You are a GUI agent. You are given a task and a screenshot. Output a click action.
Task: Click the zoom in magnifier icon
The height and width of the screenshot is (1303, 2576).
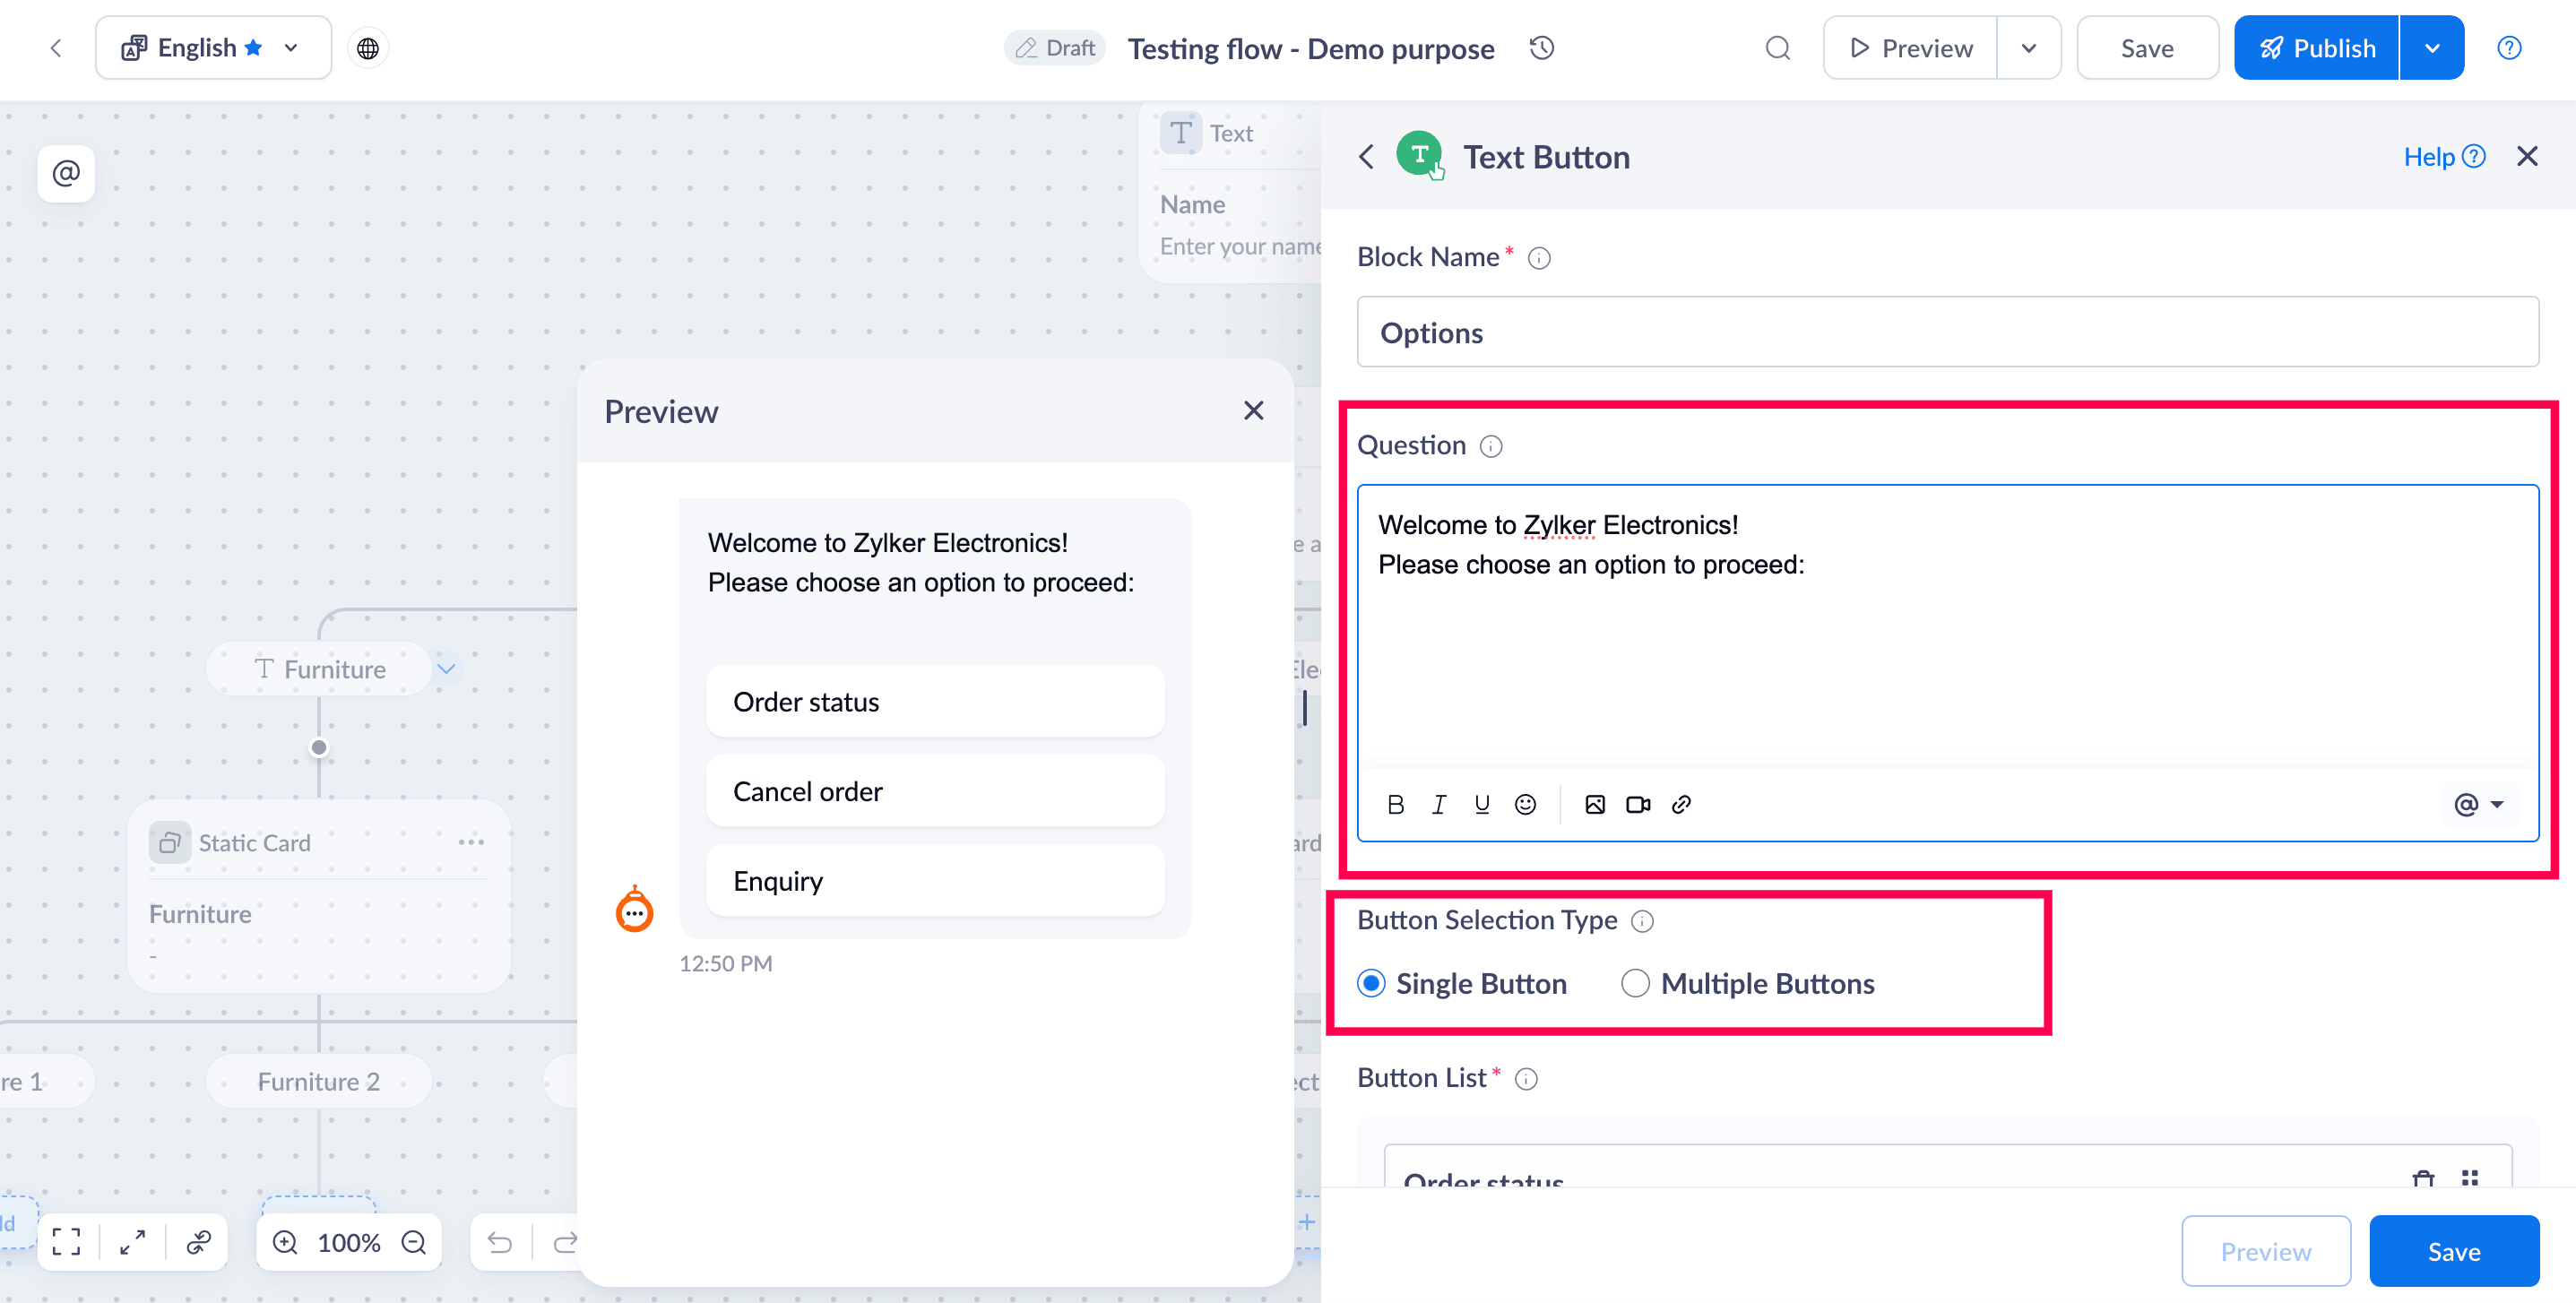(x=285, y=1242)
